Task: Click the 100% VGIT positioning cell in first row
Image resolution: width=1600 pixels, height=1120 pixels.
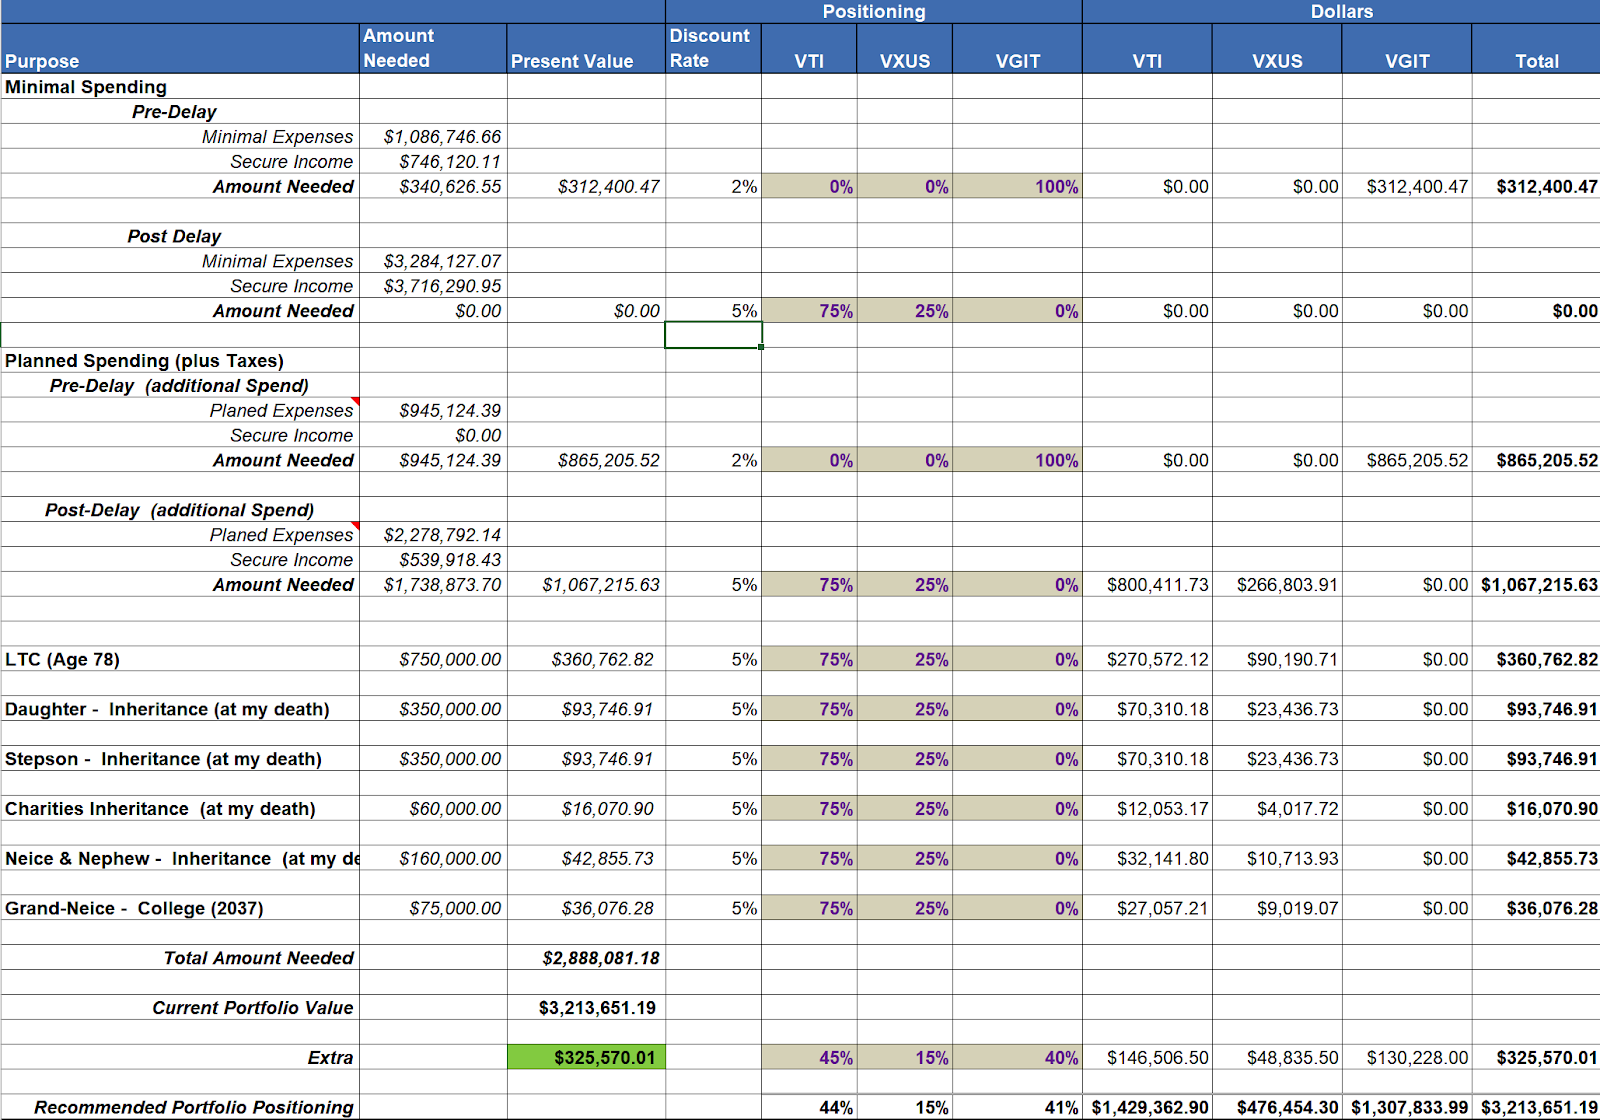Action: coord(1018,186)
